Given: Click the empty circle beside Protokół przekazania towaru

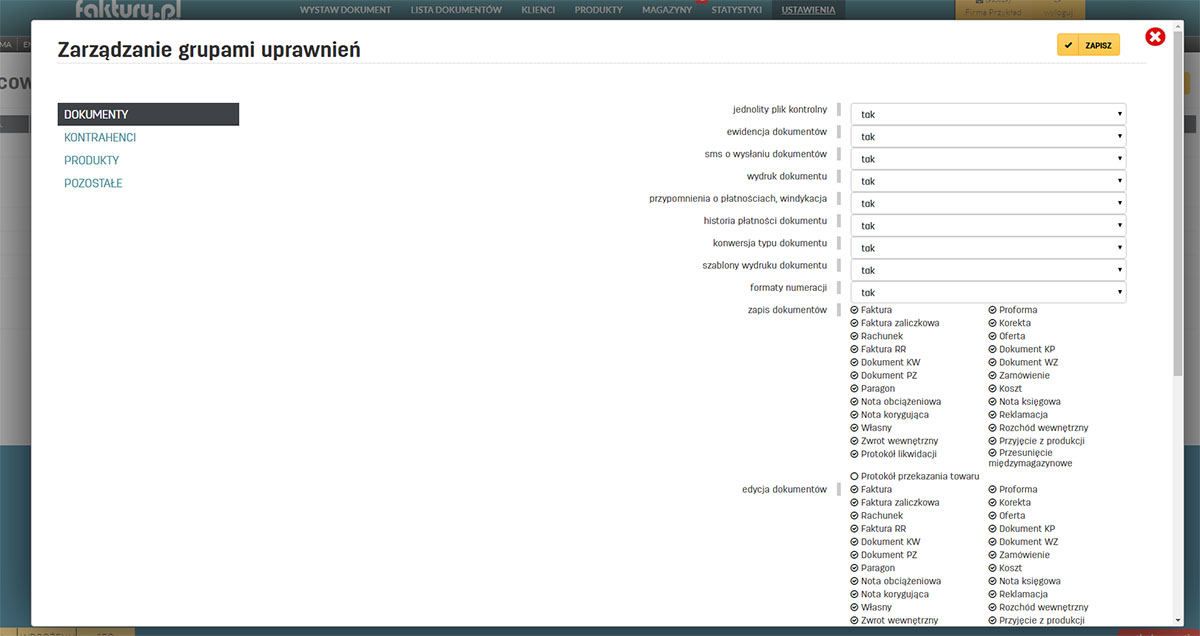Looking at the screenshot, I should click(854, 476).
